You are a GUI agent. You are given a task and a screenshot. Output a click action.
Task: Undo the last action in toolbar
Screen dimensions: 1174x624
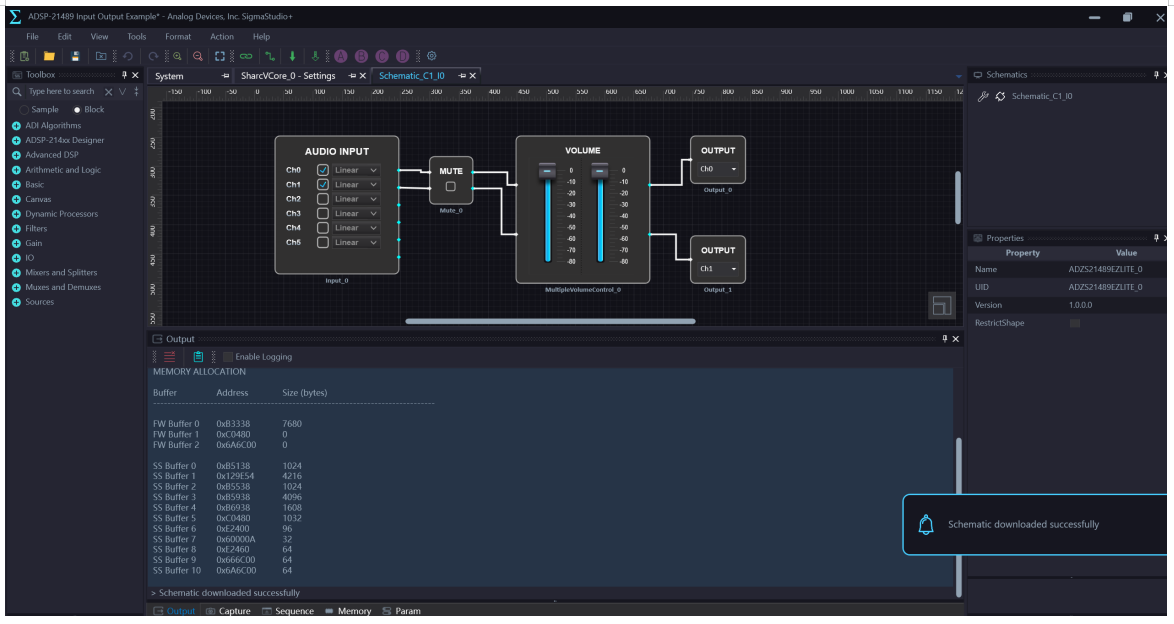(128, 56)
